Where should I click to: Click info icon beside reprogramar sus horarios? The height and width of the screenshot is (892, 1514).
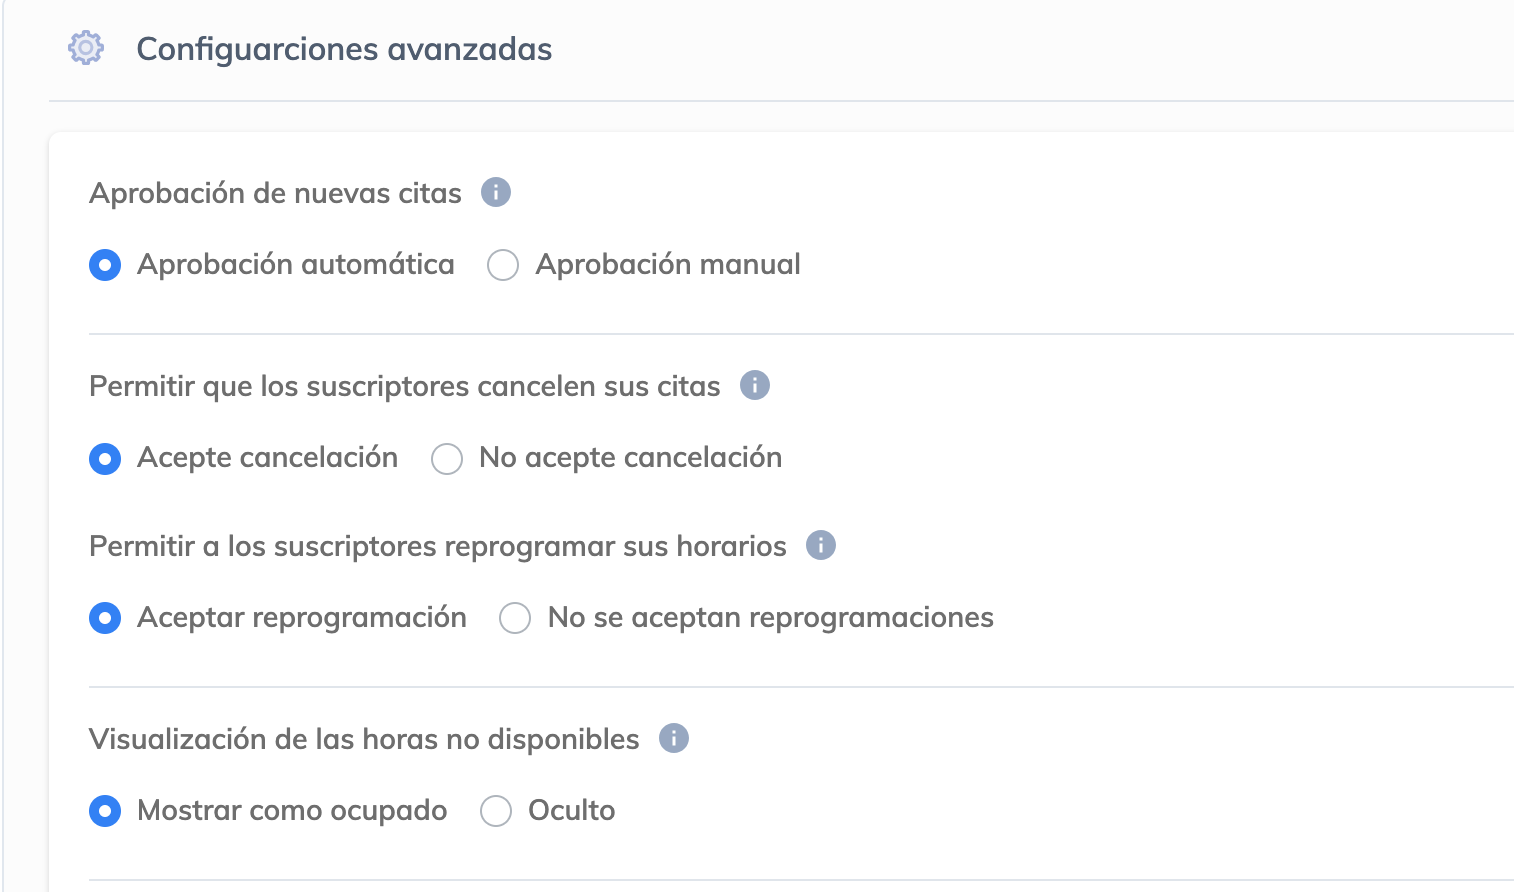pyautogui.click(x=821, y=545)
